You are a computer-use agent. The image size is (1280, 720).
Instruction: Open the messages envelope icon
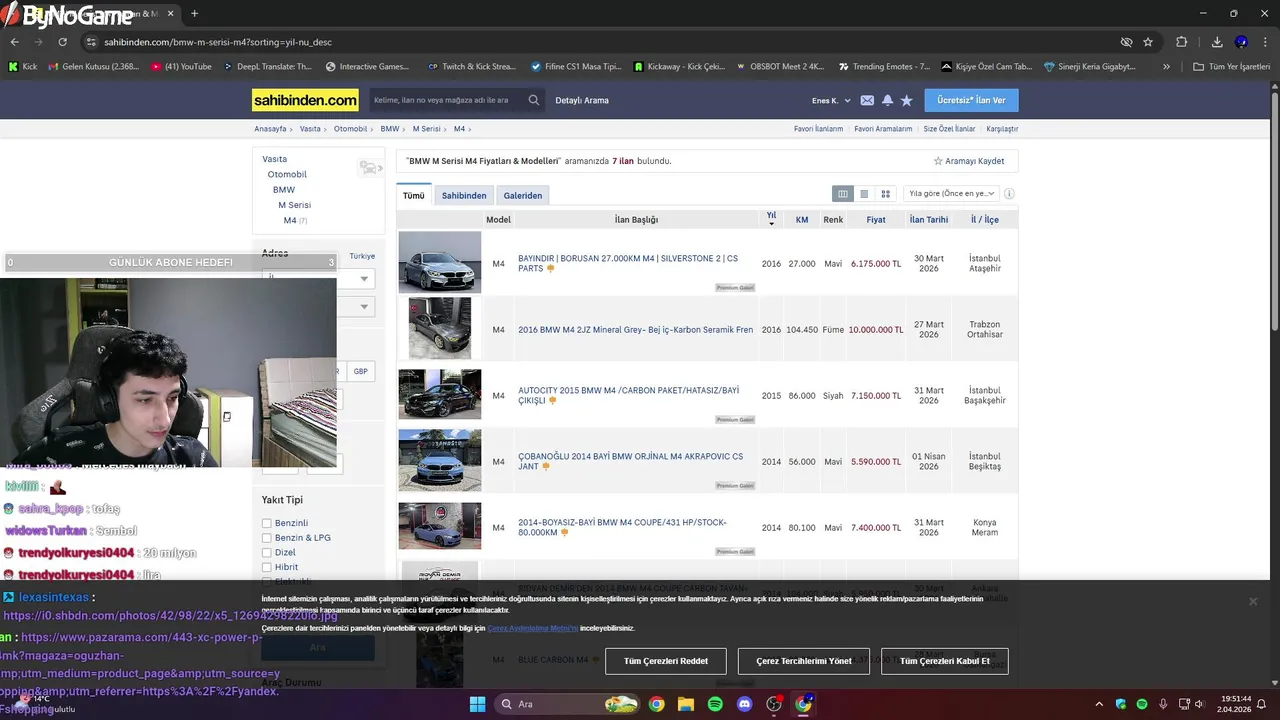pyautogui.click(x=867, y=100)
